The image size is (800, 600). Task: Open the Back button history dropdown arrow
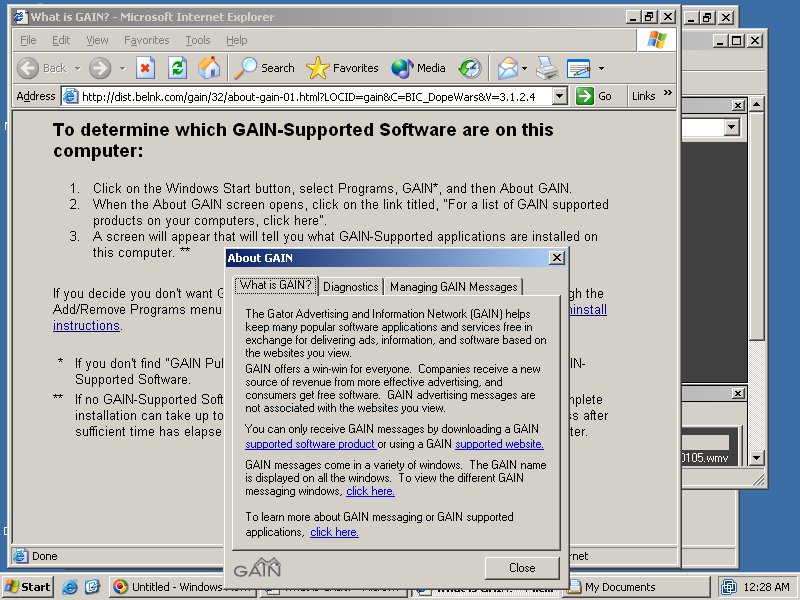(x=78, y=68)
